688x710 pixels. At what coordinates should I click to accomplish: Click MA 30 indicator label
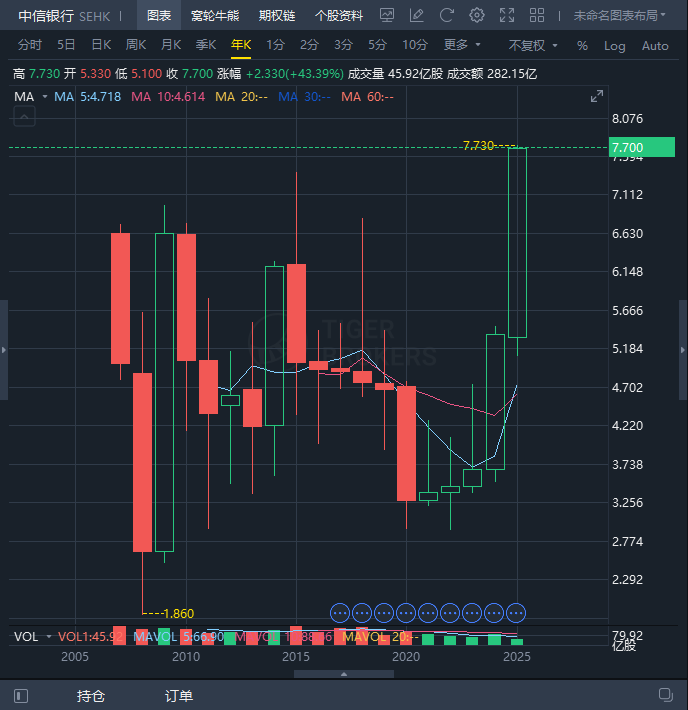[x=304, y=96]
